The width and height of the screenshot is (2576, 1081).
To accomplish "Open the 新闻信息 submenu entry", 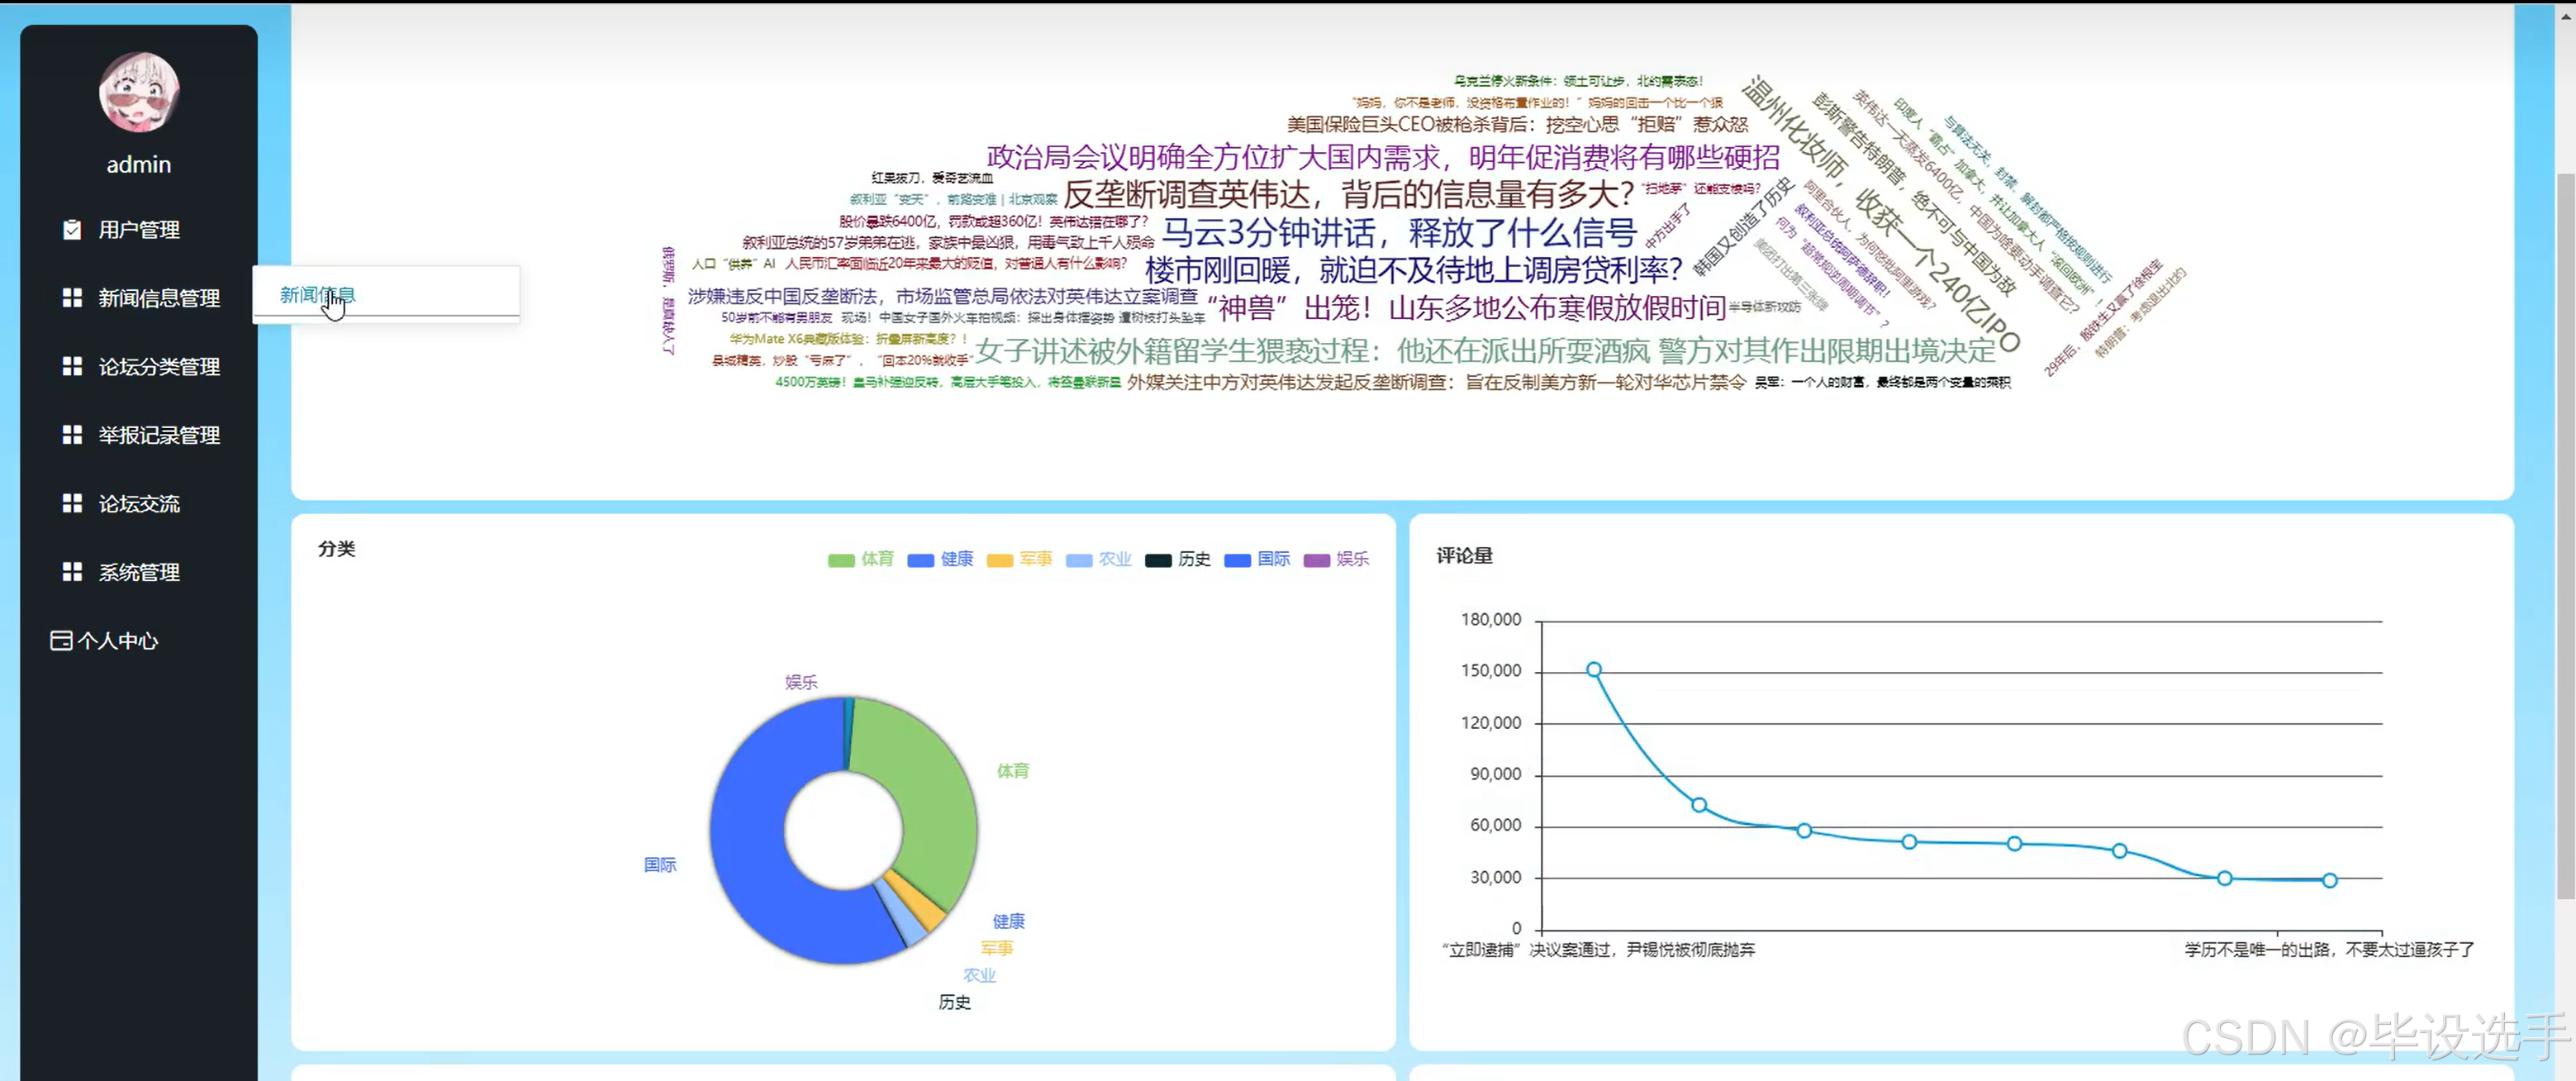I will click(x=317, y=295).
